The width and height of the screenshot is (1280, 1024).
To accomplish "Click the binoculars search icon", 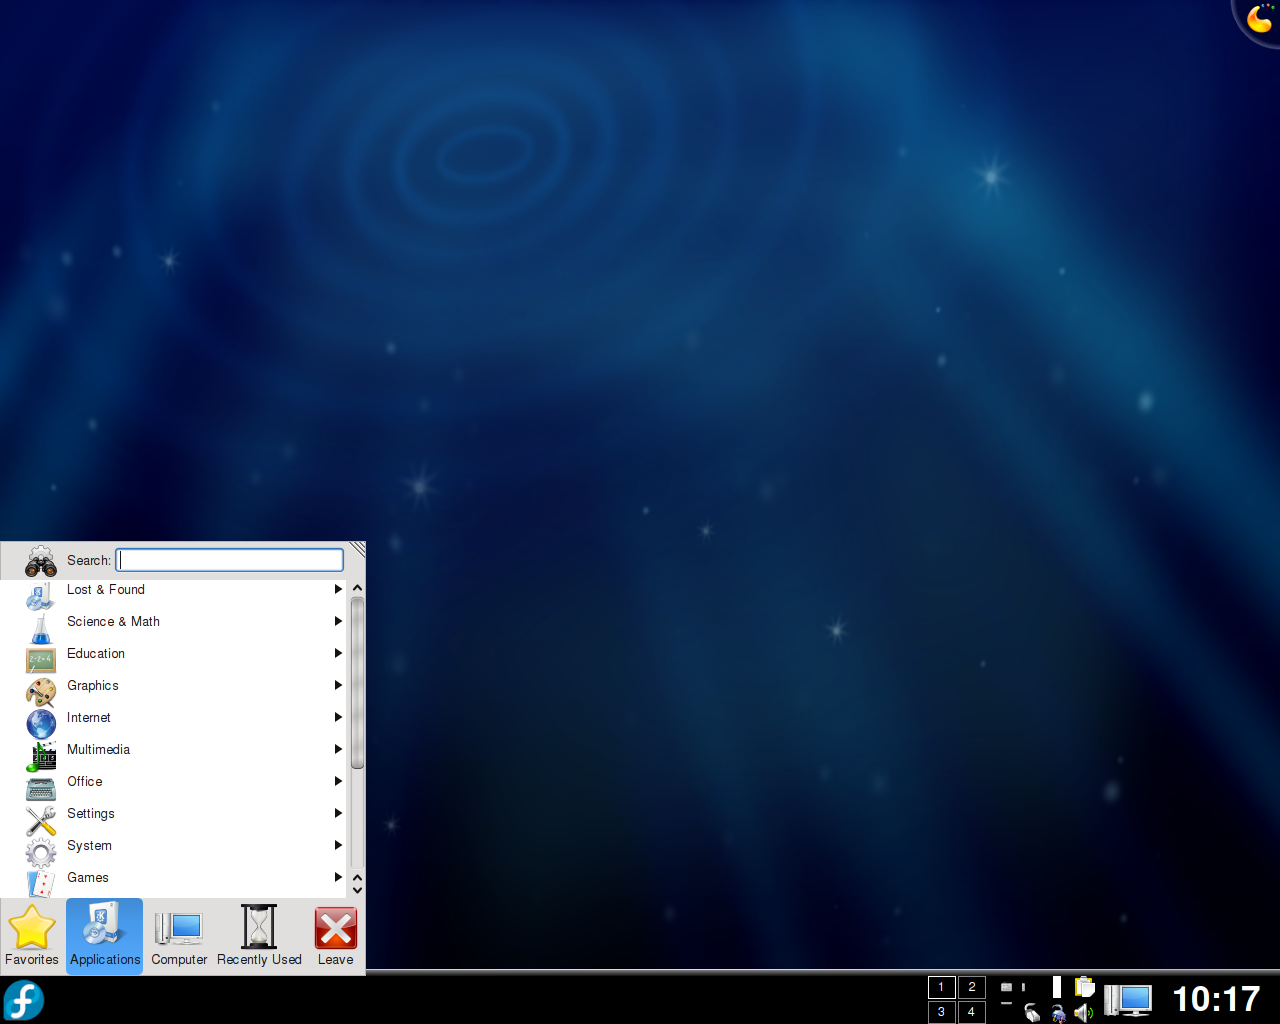I will click(x=41, y=561).
